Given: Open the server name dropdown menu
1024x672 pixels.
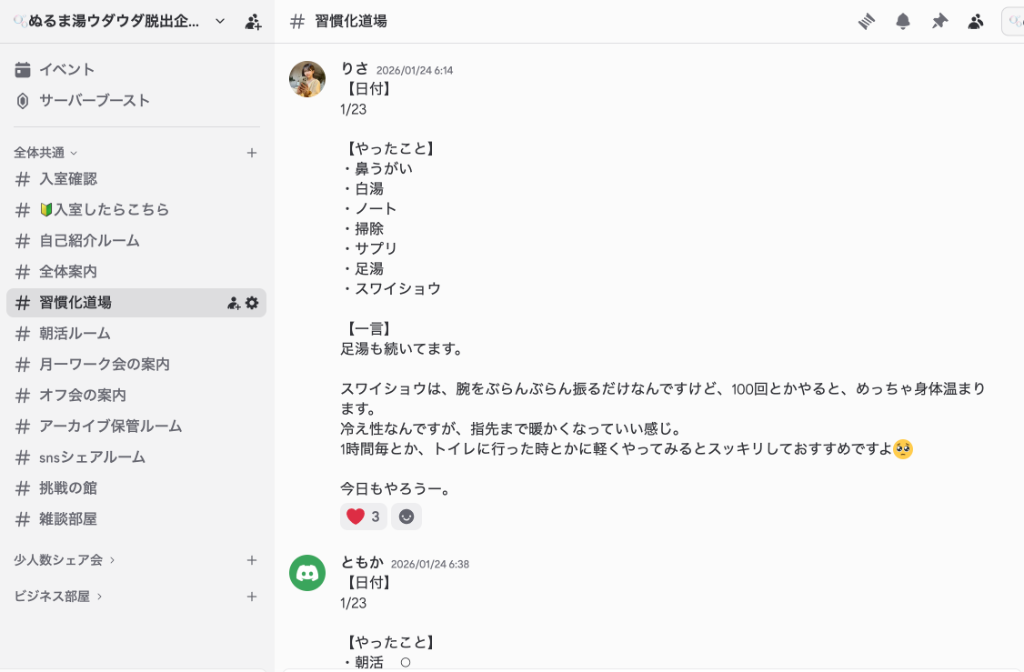Looking at the screenshot, I should (x=220, y=21).
